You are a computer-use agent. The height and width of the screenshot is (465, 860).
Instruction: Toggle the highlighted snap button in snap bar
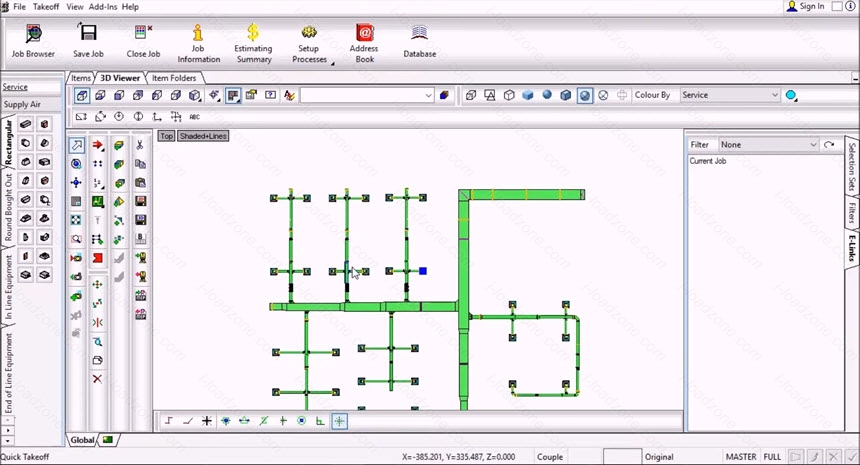pyautogui.click(x=340, y=421)
